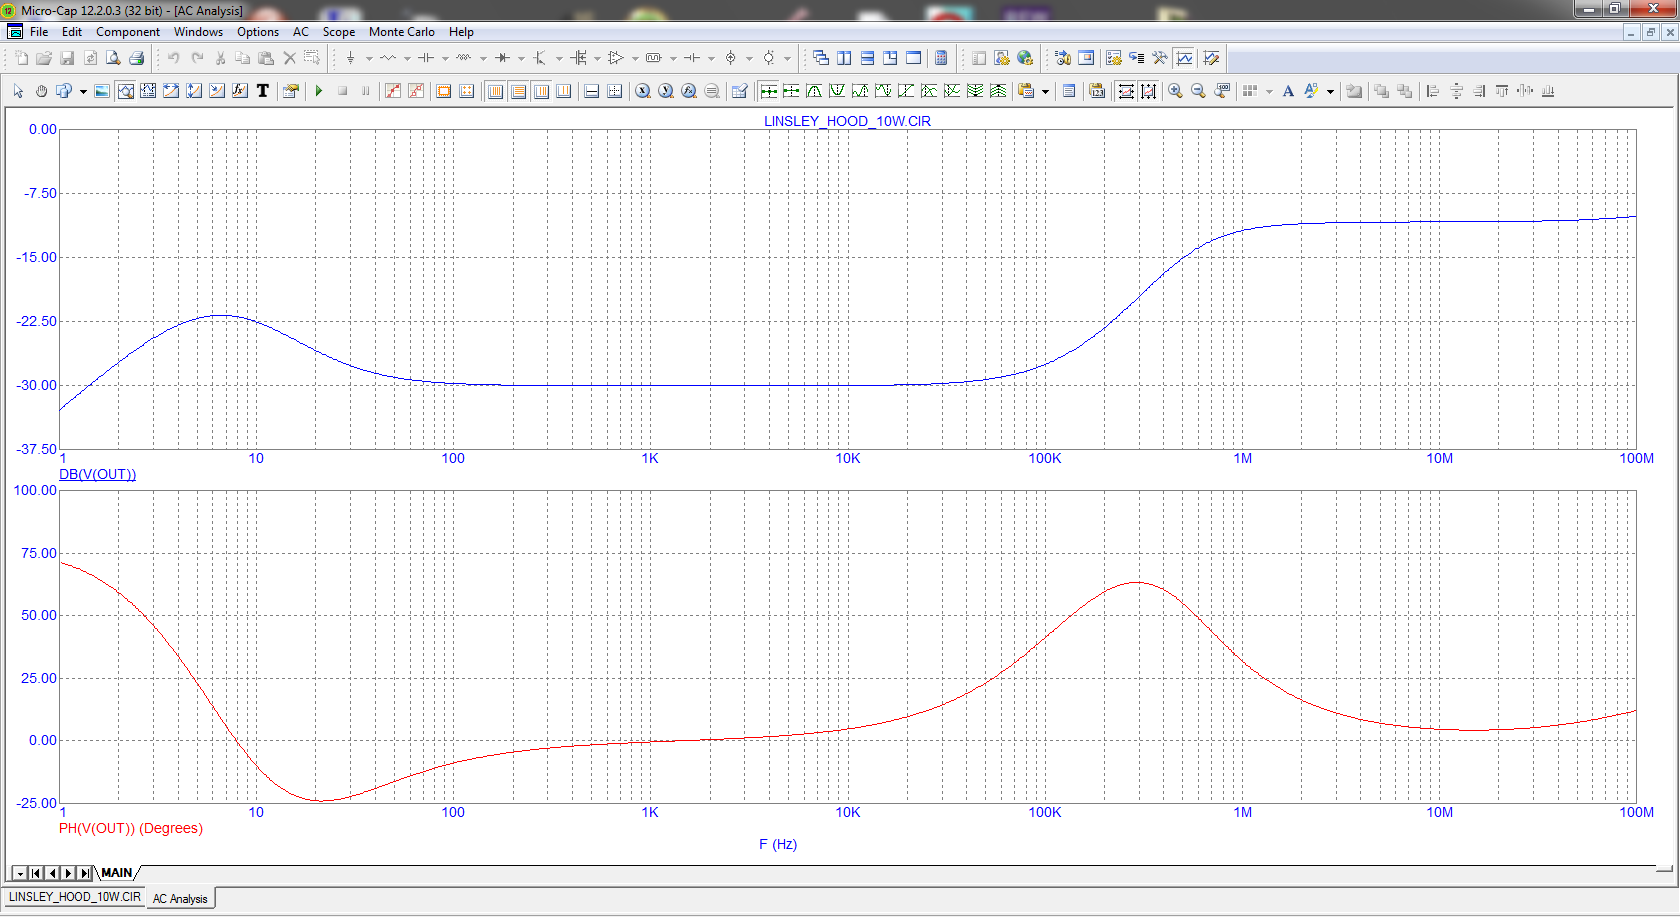Switch to the LINSLEY_HOOD_10W.CIR bottom tab
This screenshot has height=917, width=1680.
point(74,898)
